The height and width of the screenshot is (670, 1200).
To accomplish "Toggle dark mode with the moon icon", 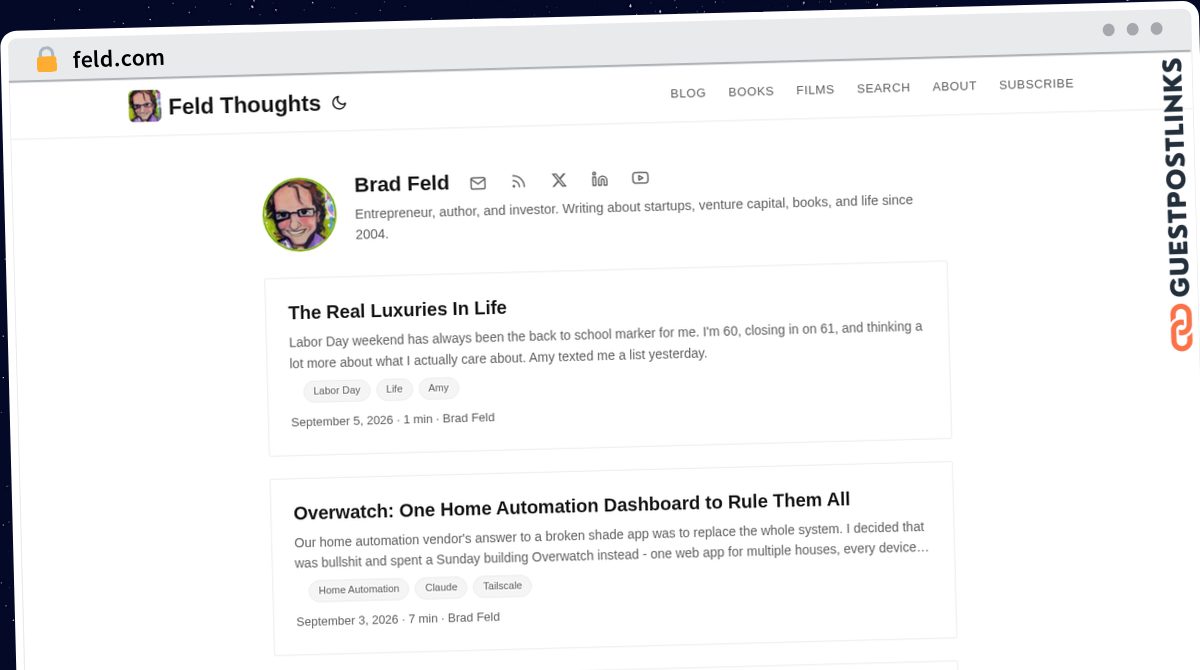I will (339, 102).
